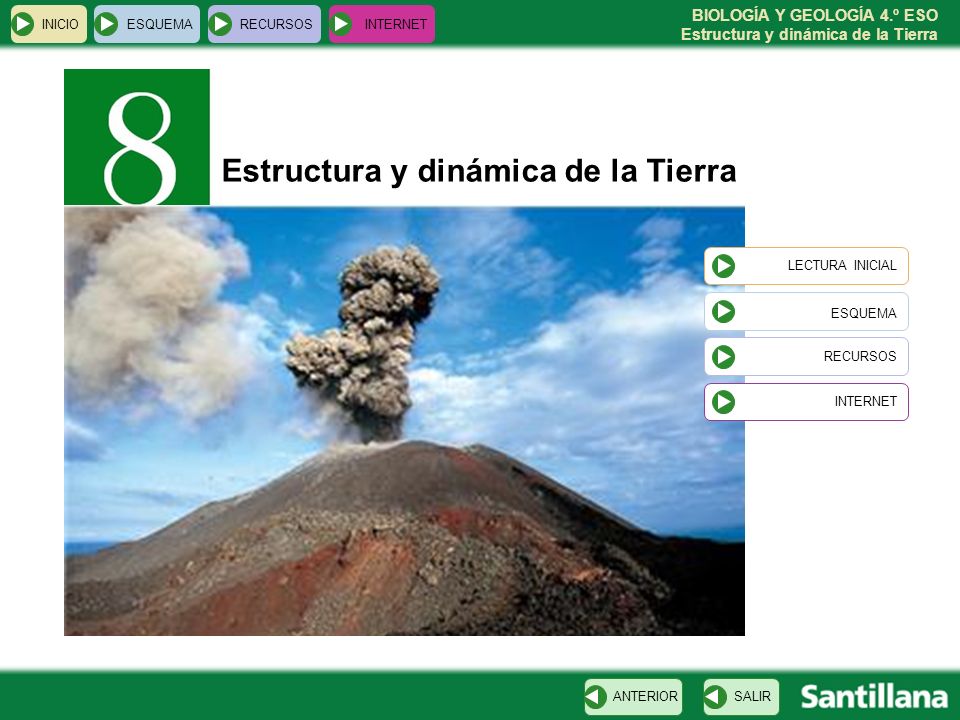Click the play icon on side INTERNET button
This screenshot has height=720, width=960.
(723, 402)
